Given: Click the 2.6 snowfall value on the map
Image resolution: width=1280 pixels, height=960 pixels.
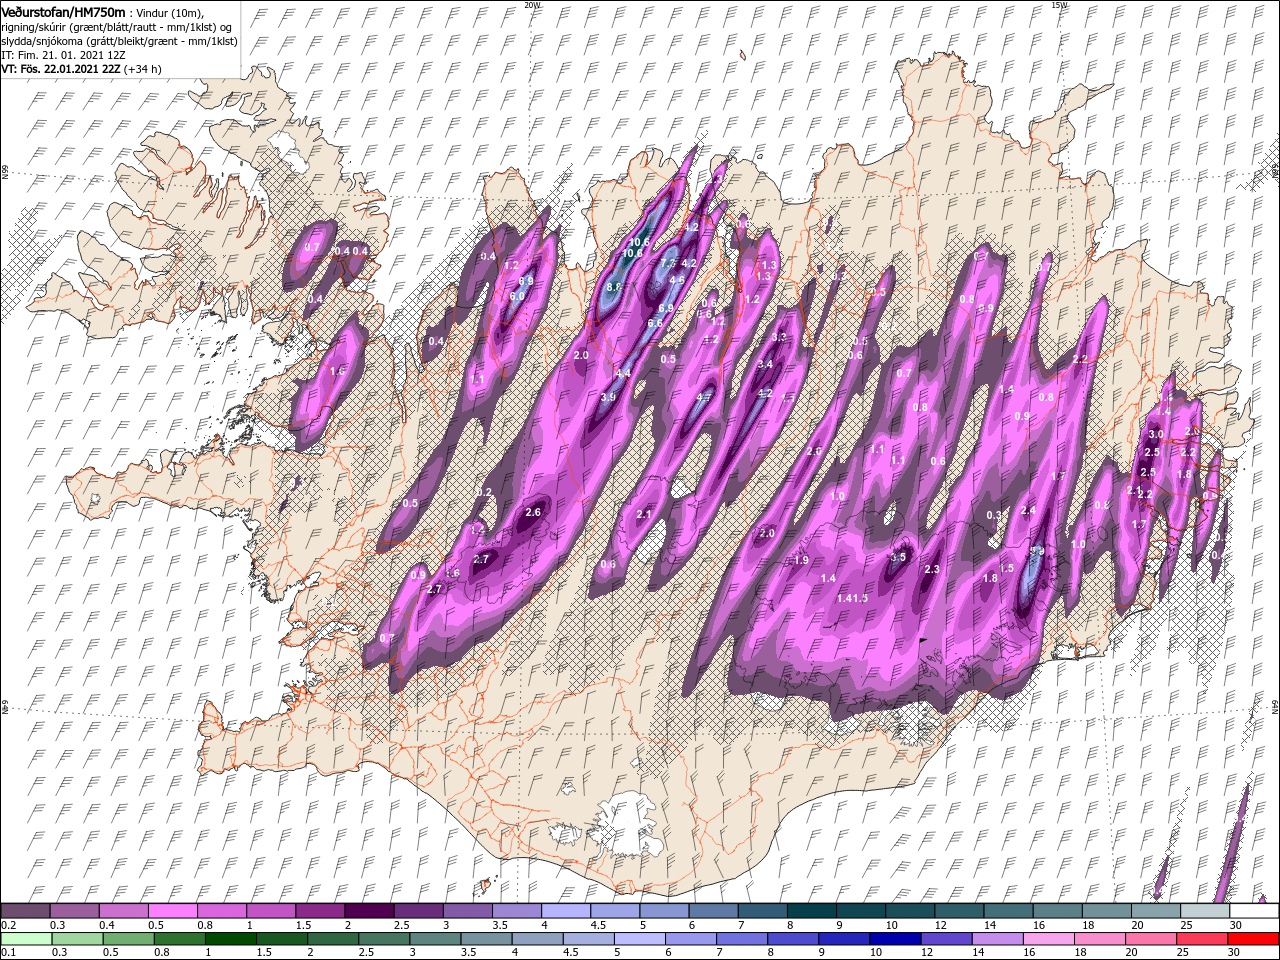Looking at the screenshot, I should pyautogui.click(x=533, y=512).
